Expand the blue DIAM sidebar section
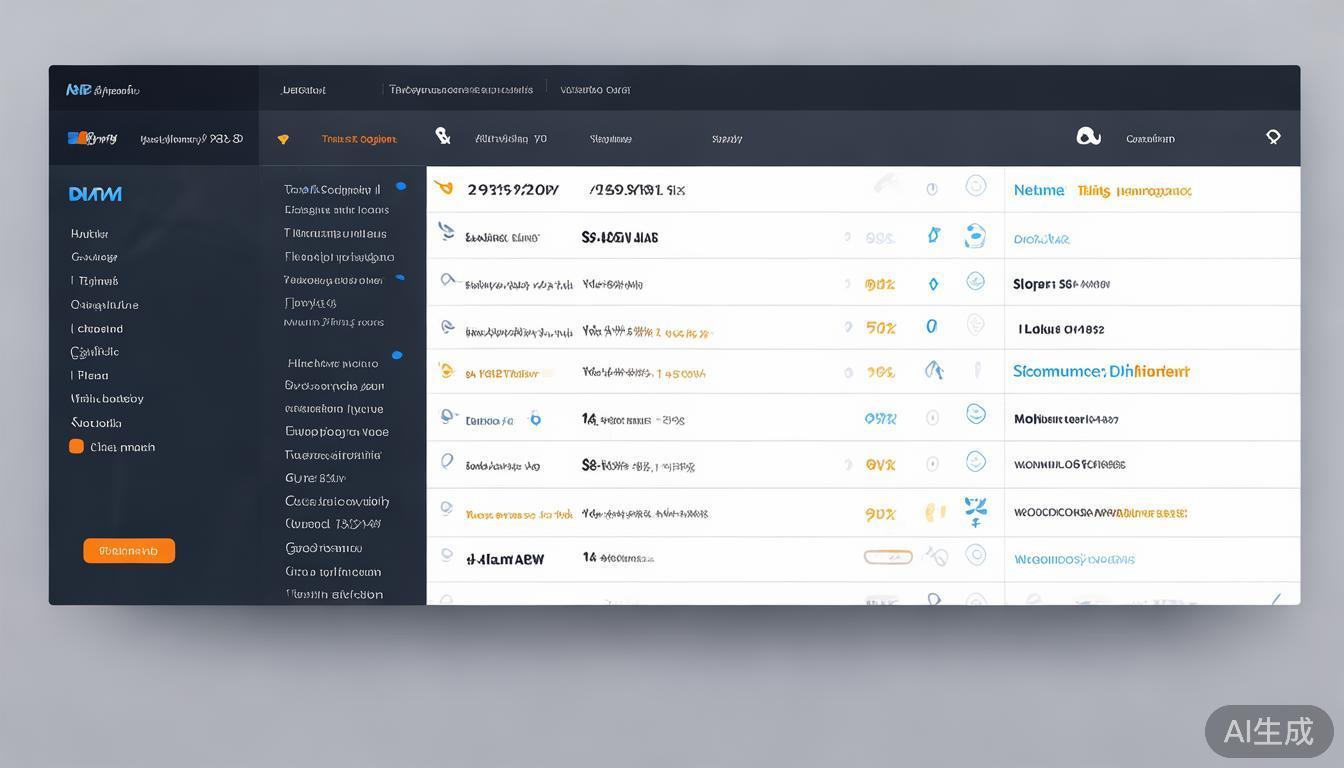This screenshot has width=1344, height=768. 95,194
